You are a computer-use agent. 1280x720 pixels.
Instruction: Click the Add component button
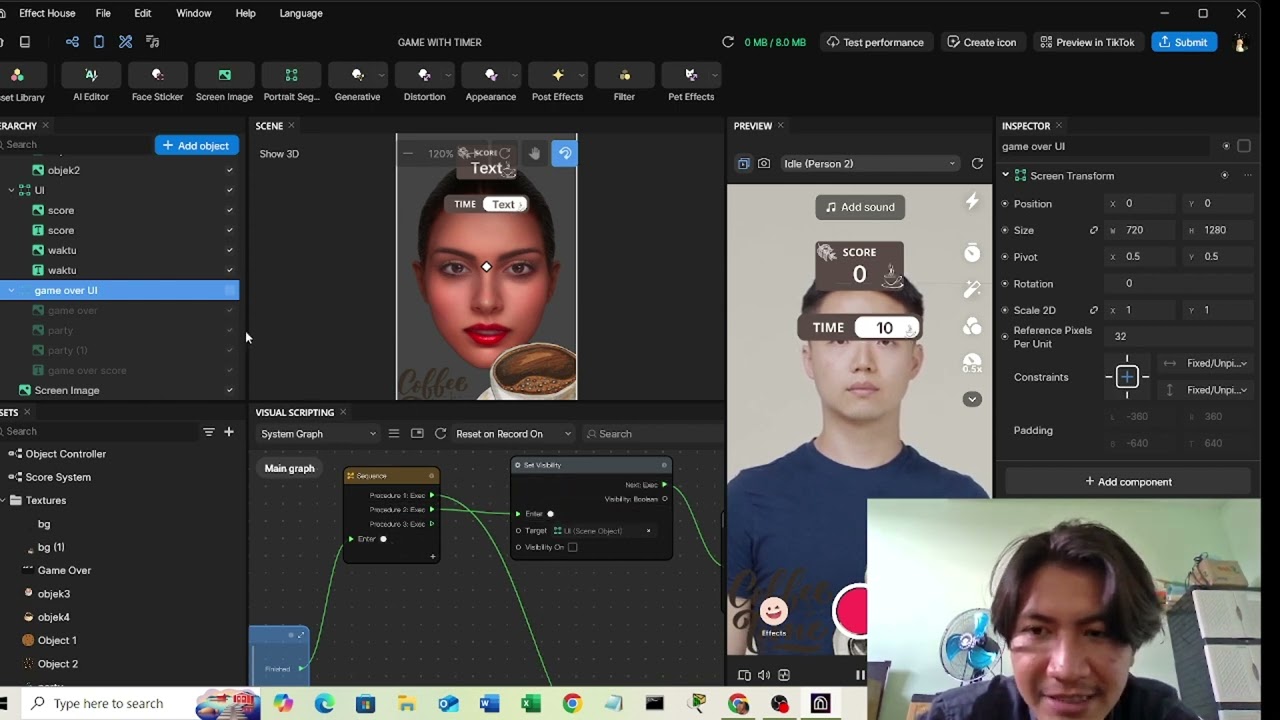[1129, 482]
